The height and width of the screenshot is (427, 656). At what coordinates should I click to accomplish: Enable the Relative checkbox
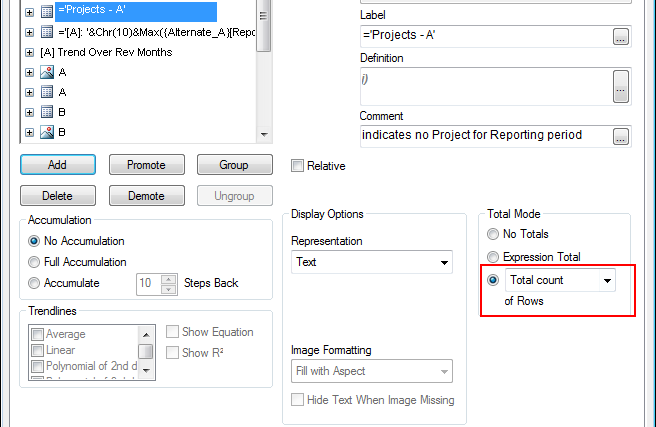(298, 166)
